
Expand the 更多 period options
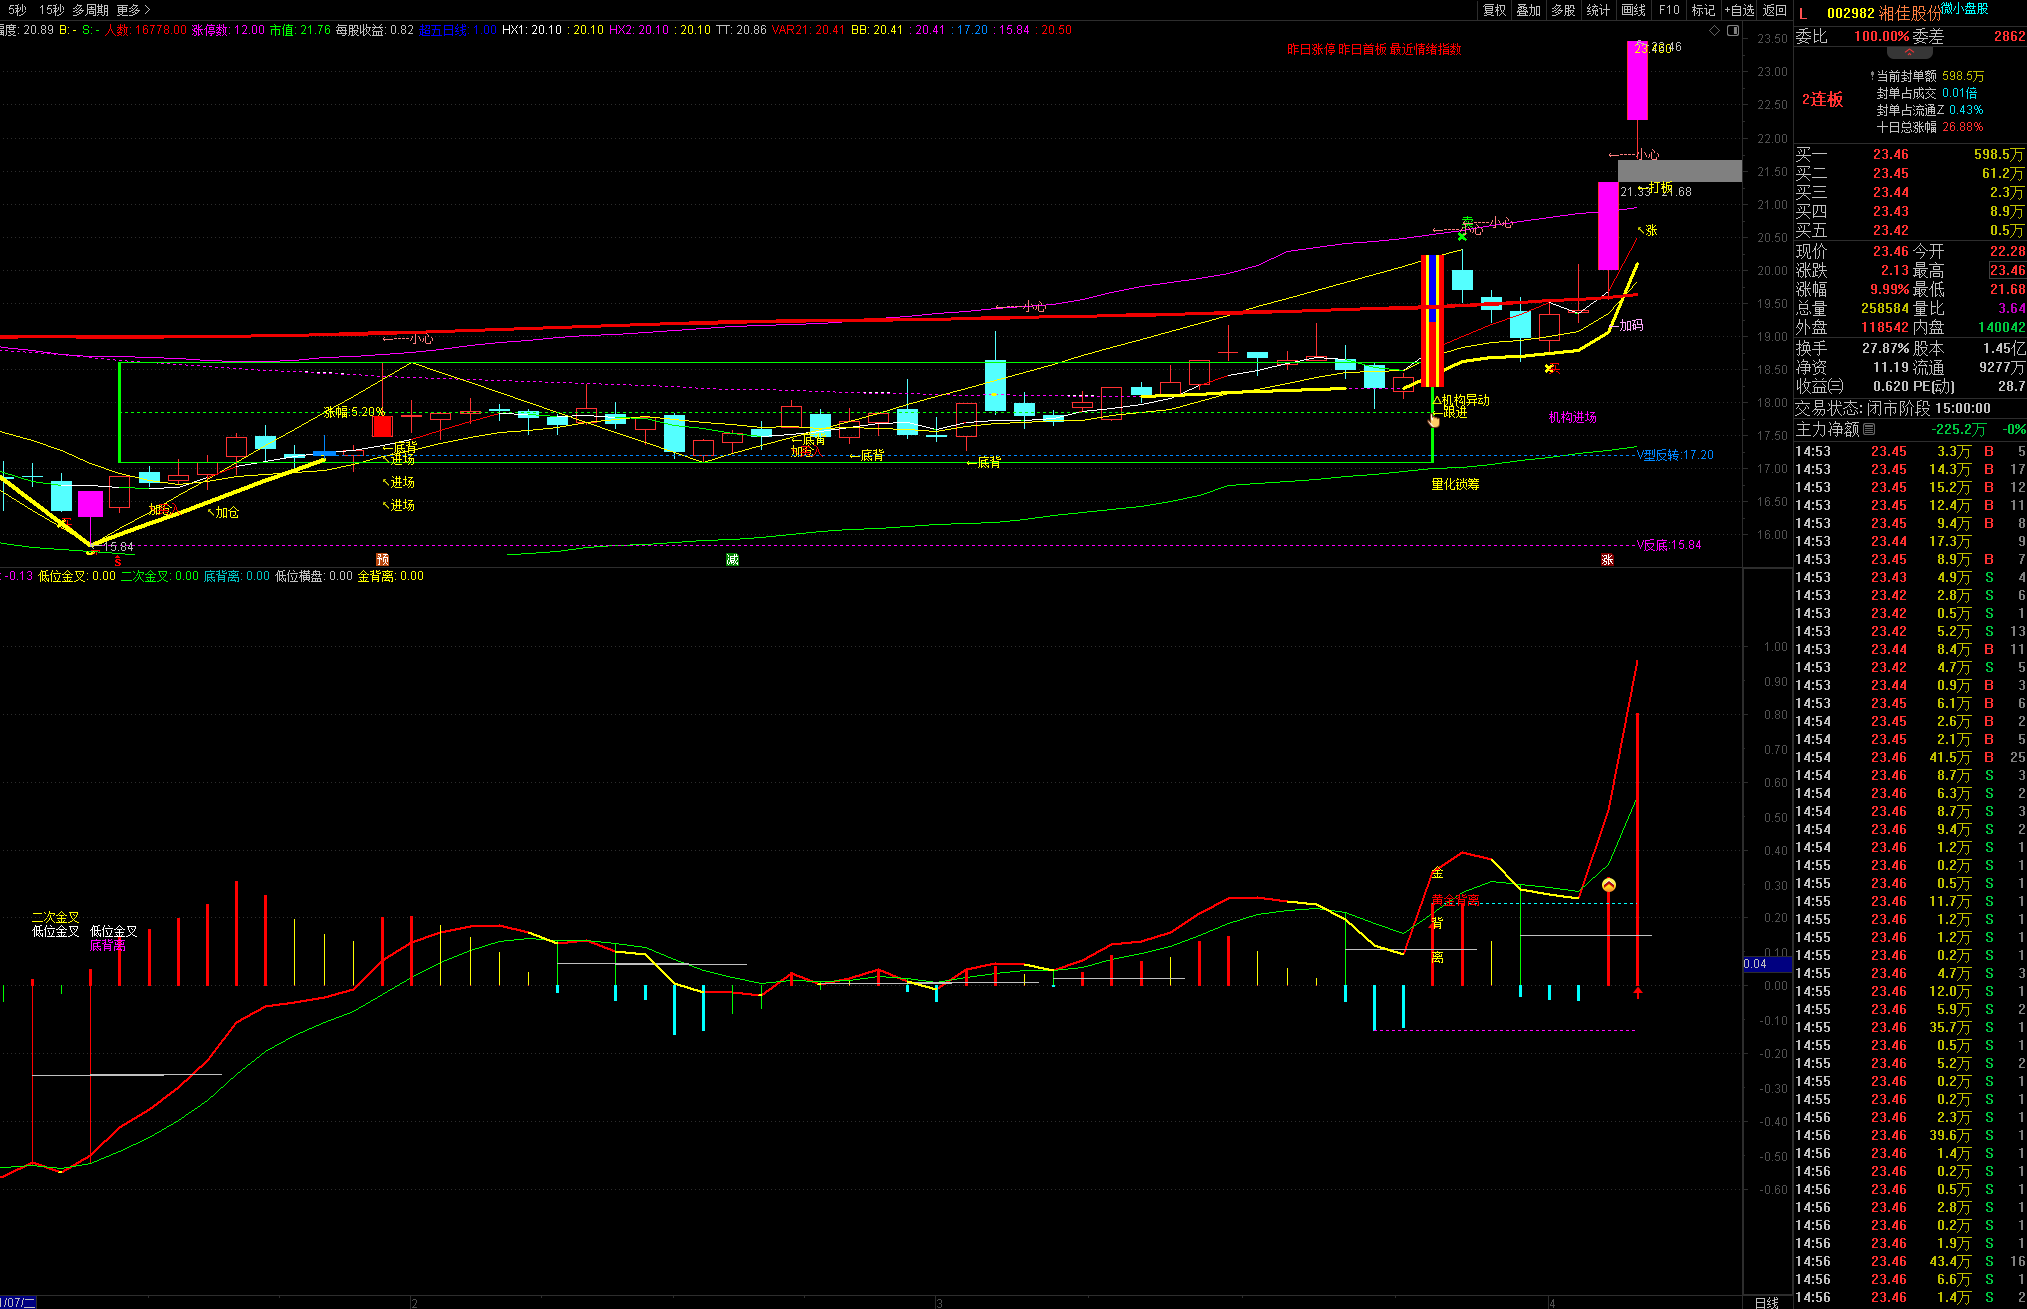133,10
